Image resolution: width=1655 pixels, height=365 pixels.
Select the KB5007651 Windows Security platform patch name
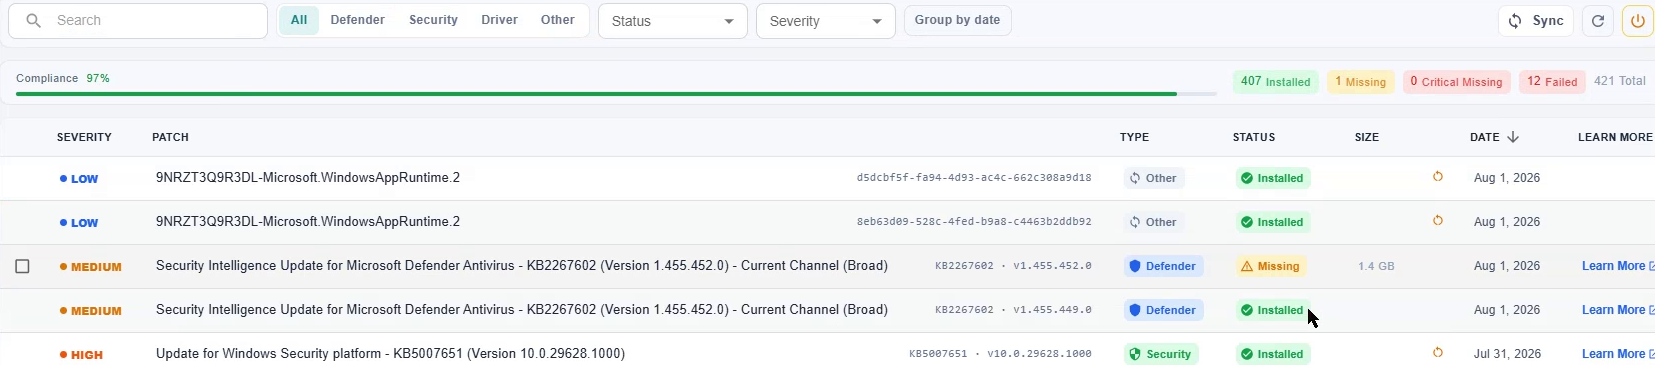point(390,353)
